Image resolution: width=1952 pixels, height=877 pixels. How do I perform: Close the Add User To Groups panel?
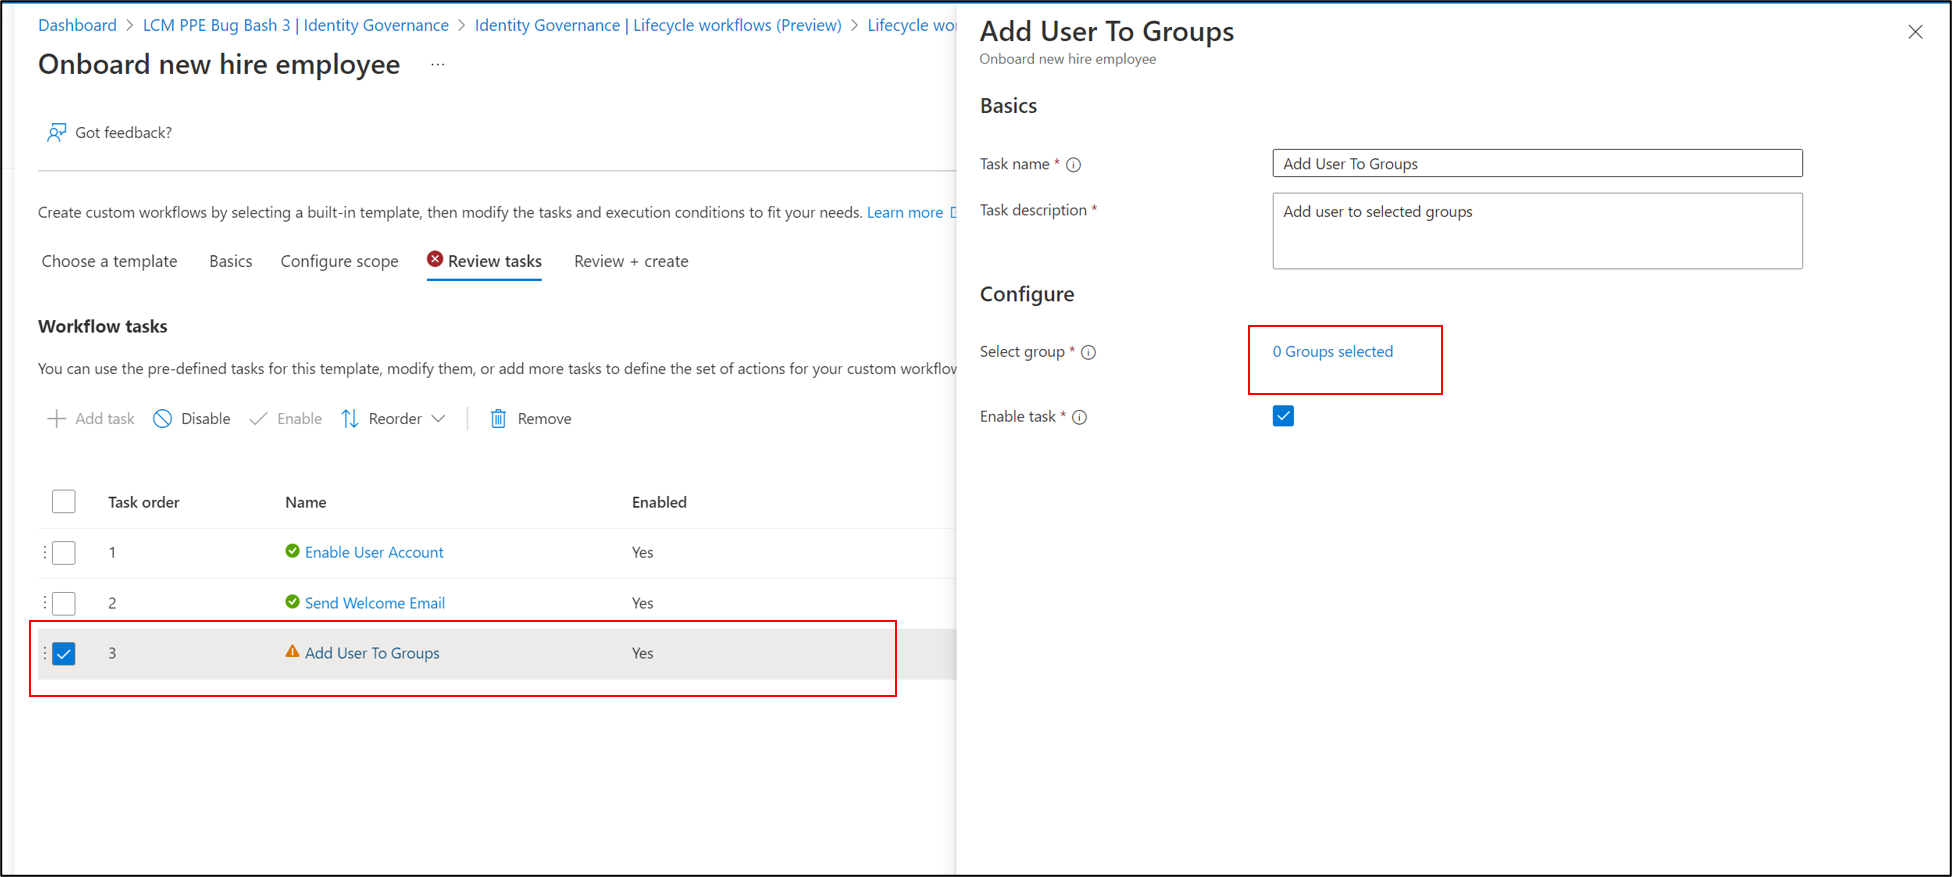(1915, 32)
